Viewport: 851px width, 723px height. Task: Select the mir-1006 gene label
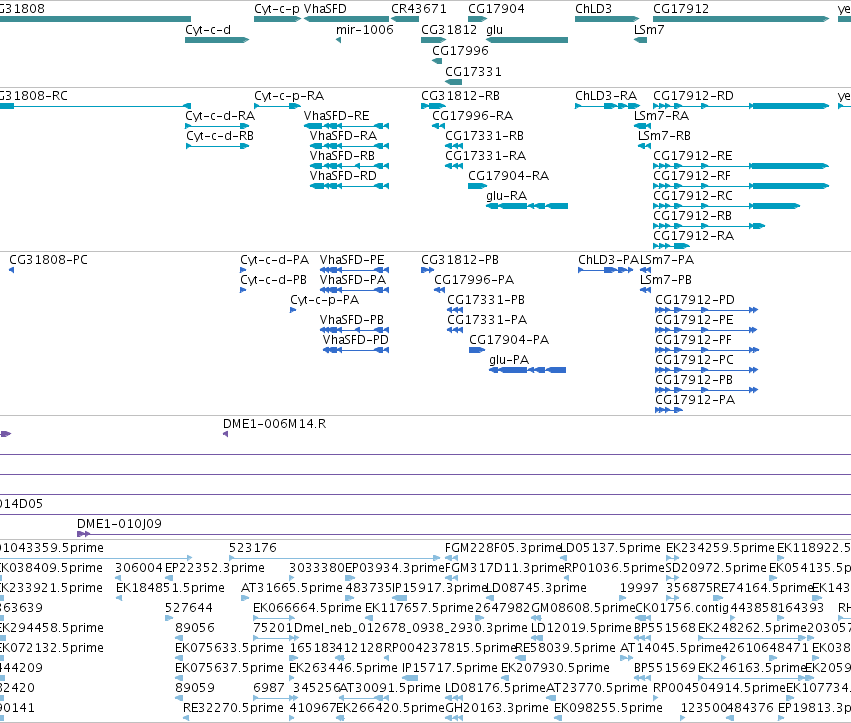click(365, 30)
